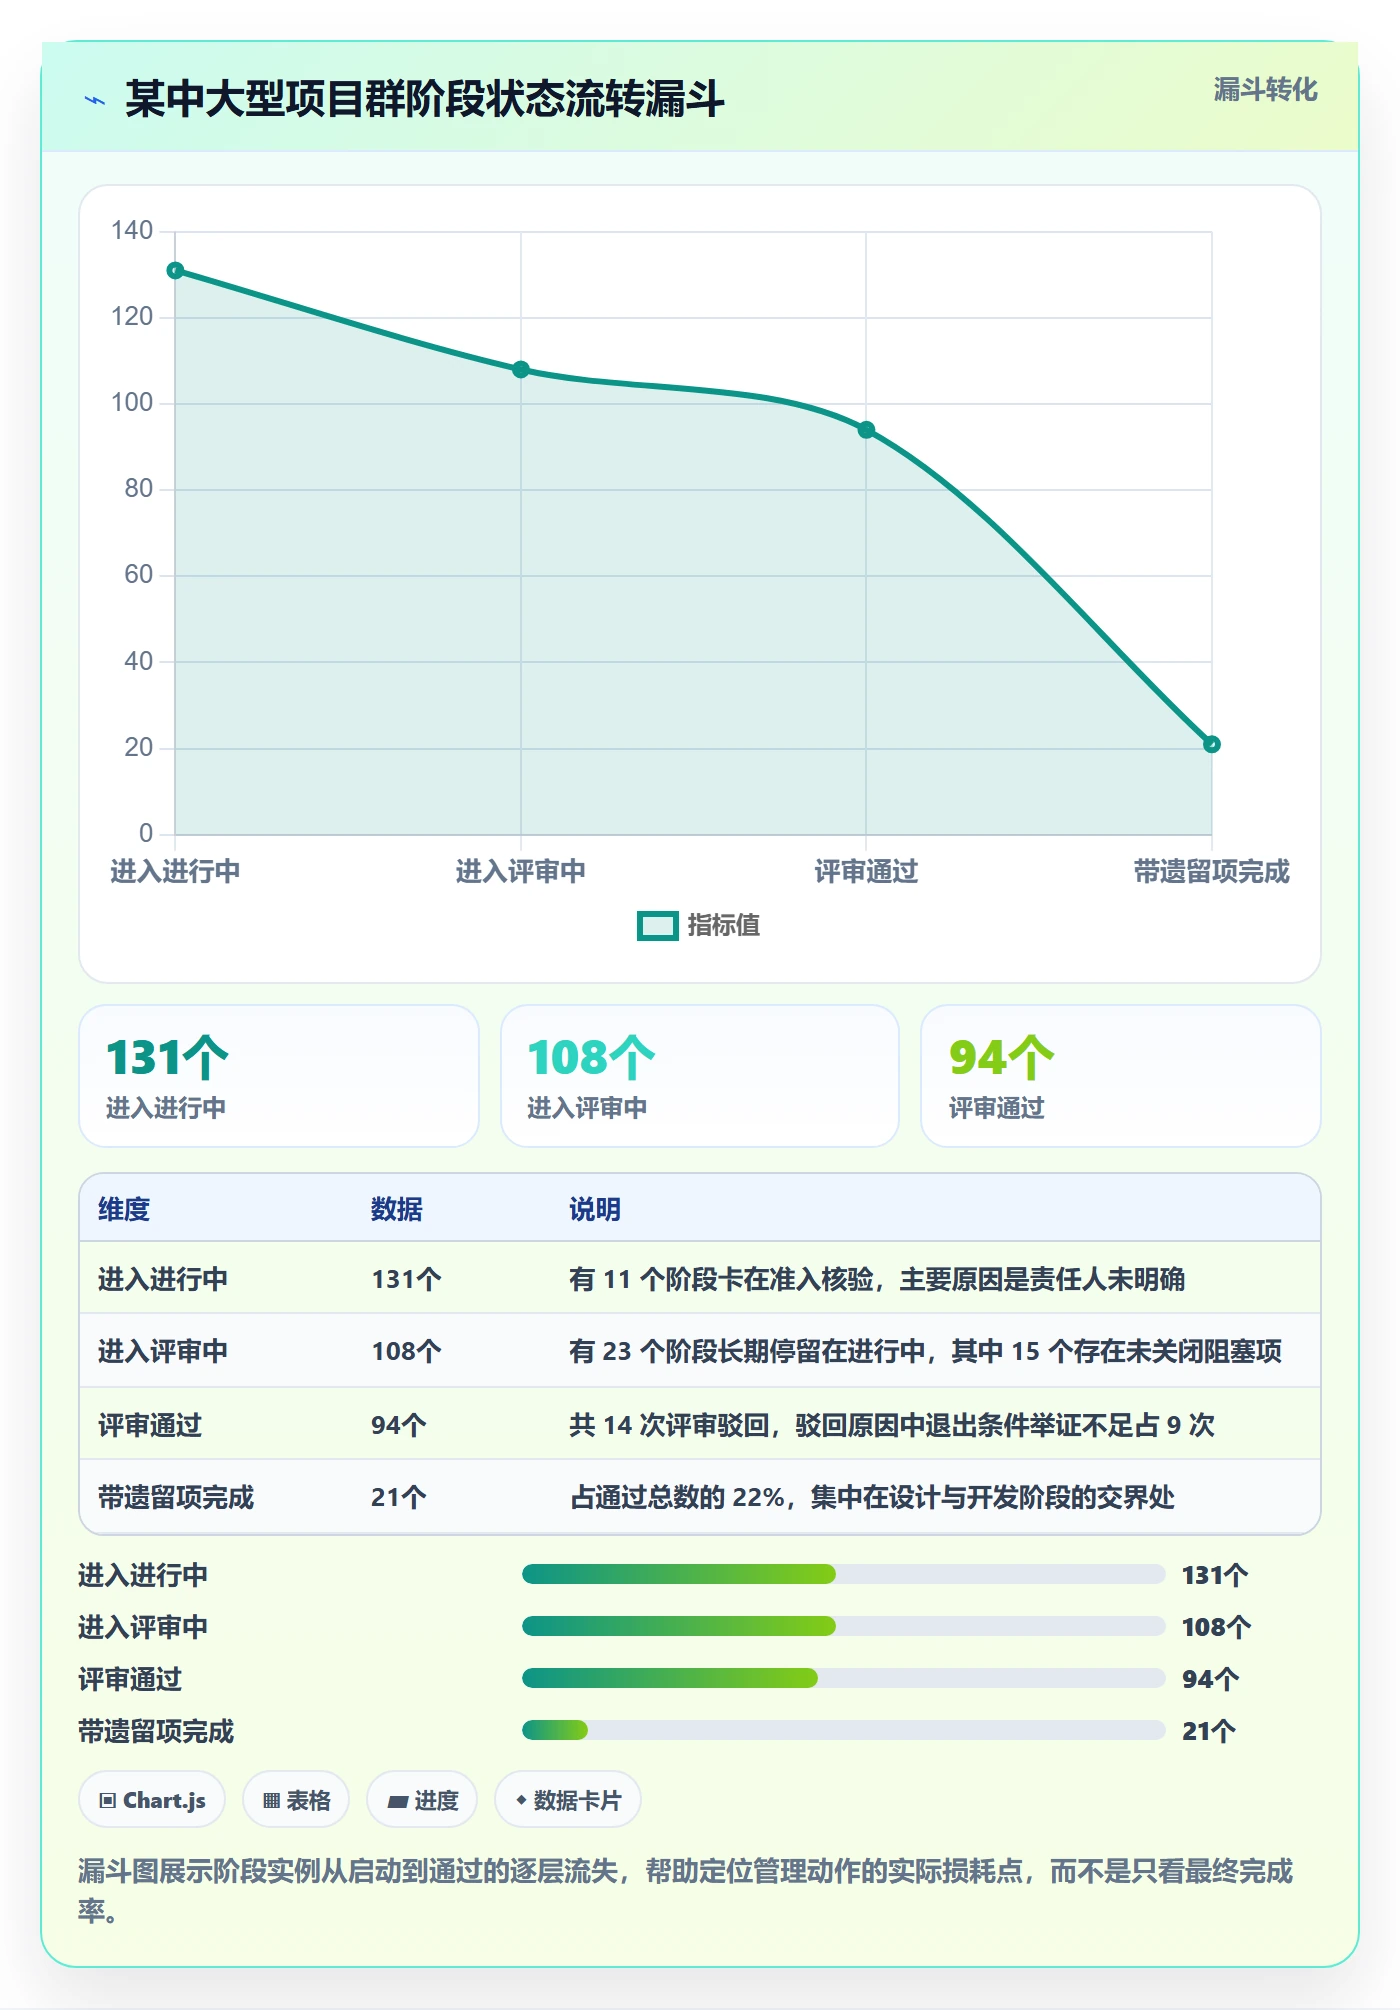1400x2010 pixels.
Task: Click the footer description paragraph
Action: 686,1891
